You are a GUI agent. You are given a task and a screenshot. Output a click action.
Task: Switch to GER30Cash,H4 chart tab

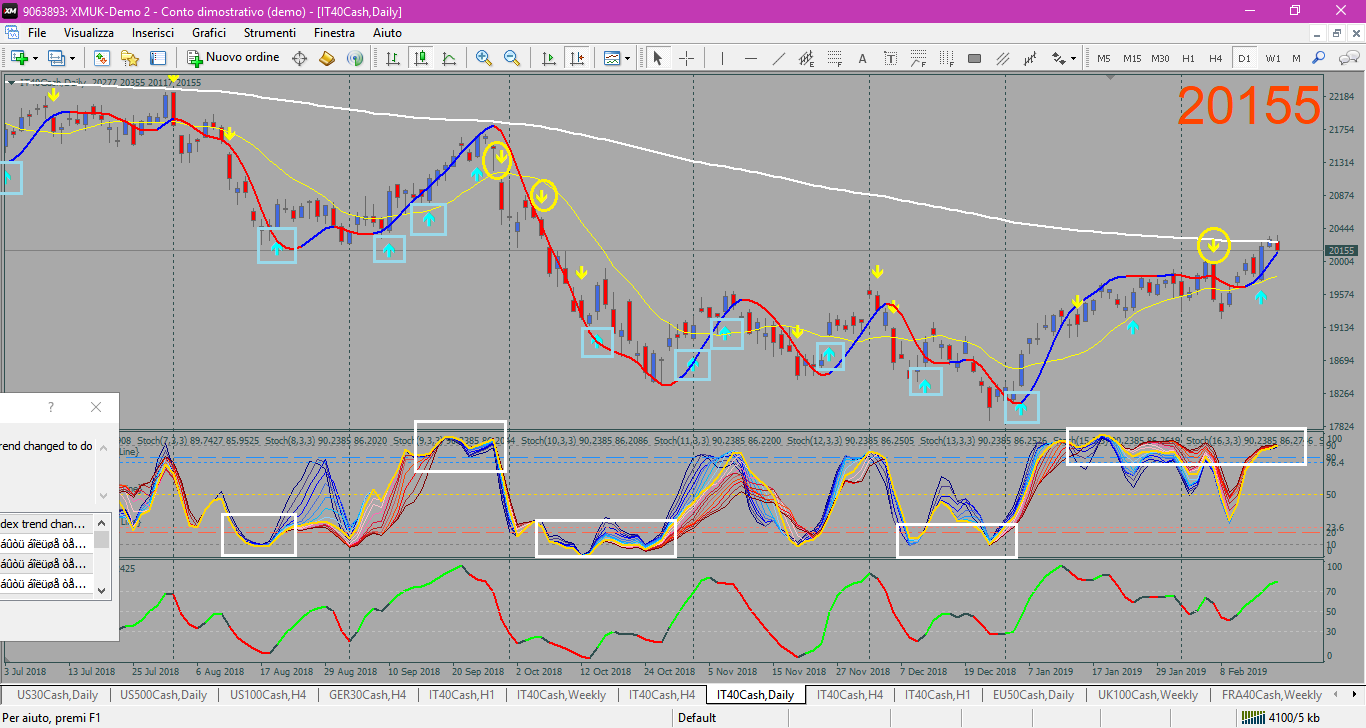367,694
